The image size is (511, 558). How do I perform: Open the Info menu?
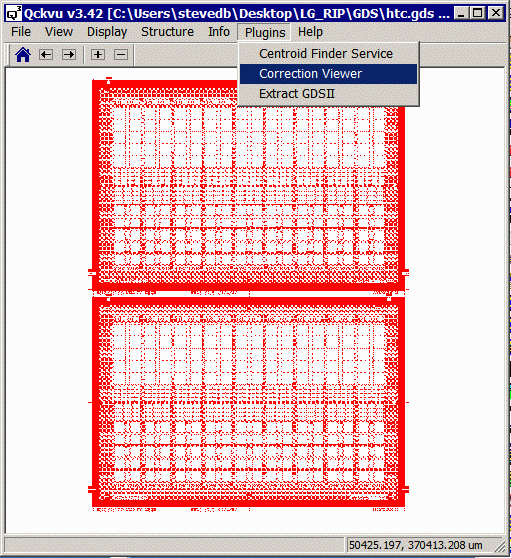coord(219,32)
